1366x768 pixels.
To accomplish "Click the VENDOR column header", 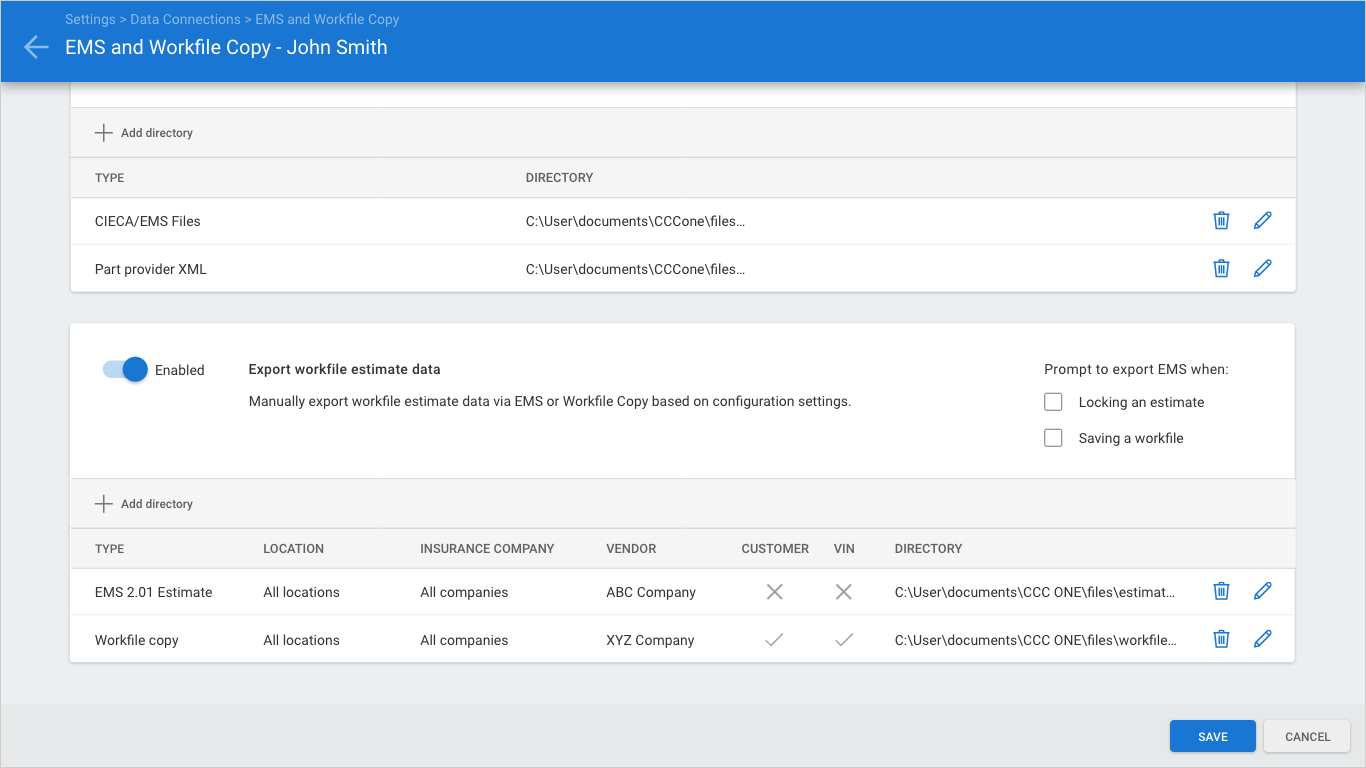I will [631, 549].
